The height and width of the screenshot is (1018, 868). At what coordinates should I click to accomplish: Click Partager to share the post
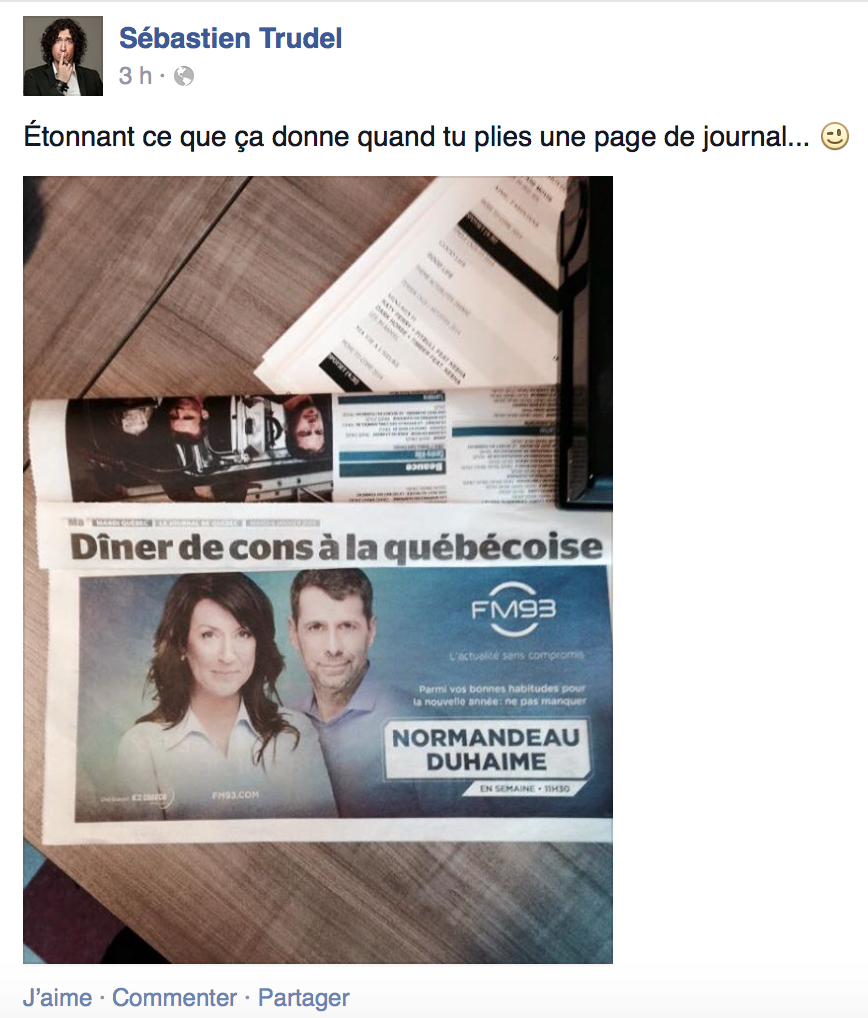tap(304, 997)
